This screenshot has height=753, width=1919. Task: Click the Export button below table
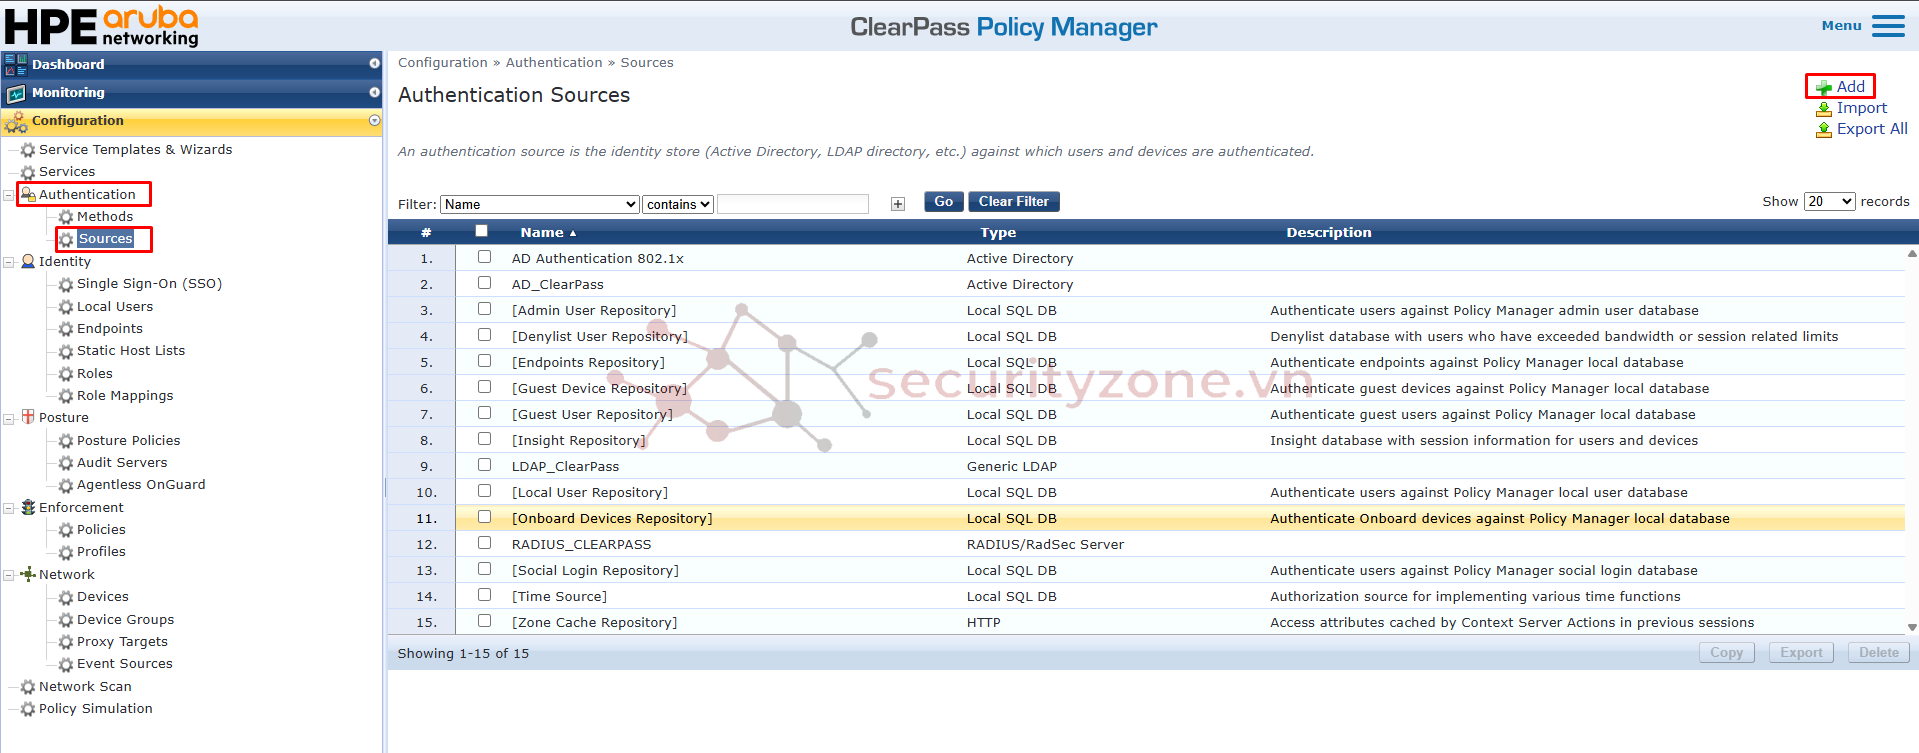(x=1801, y=652)
